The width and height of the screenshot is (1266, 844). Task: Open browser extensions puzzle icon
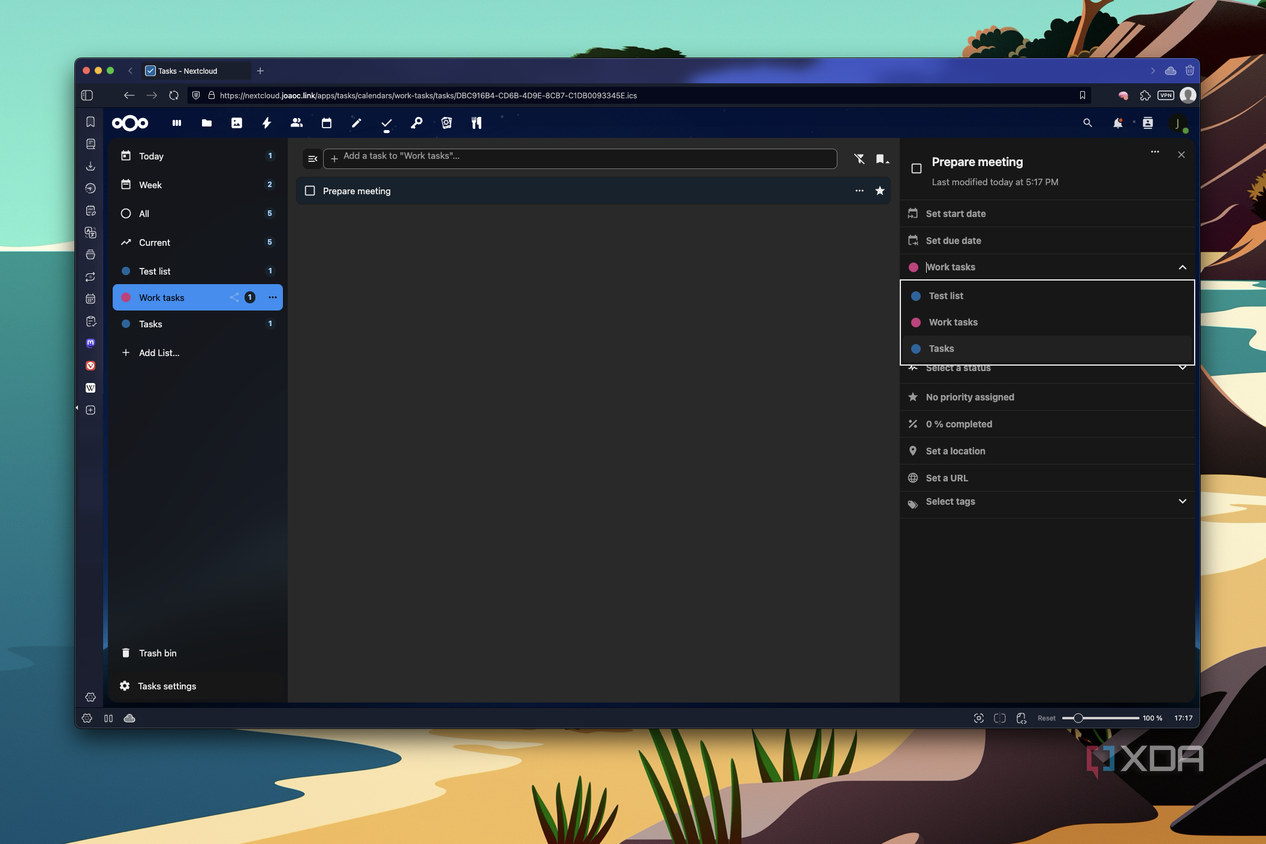click(1145, 95)
